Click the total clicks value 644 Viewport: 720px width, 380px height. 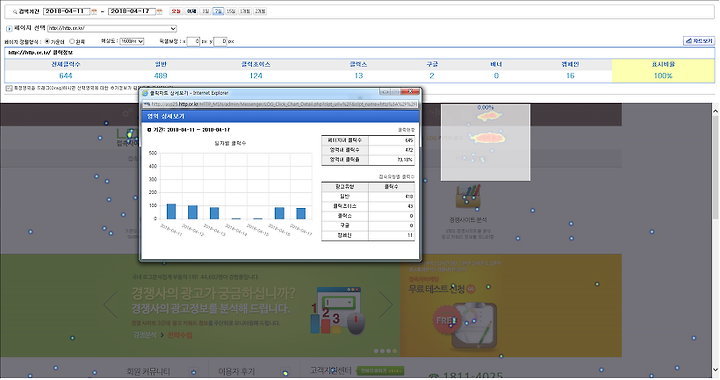coord(66,76)
